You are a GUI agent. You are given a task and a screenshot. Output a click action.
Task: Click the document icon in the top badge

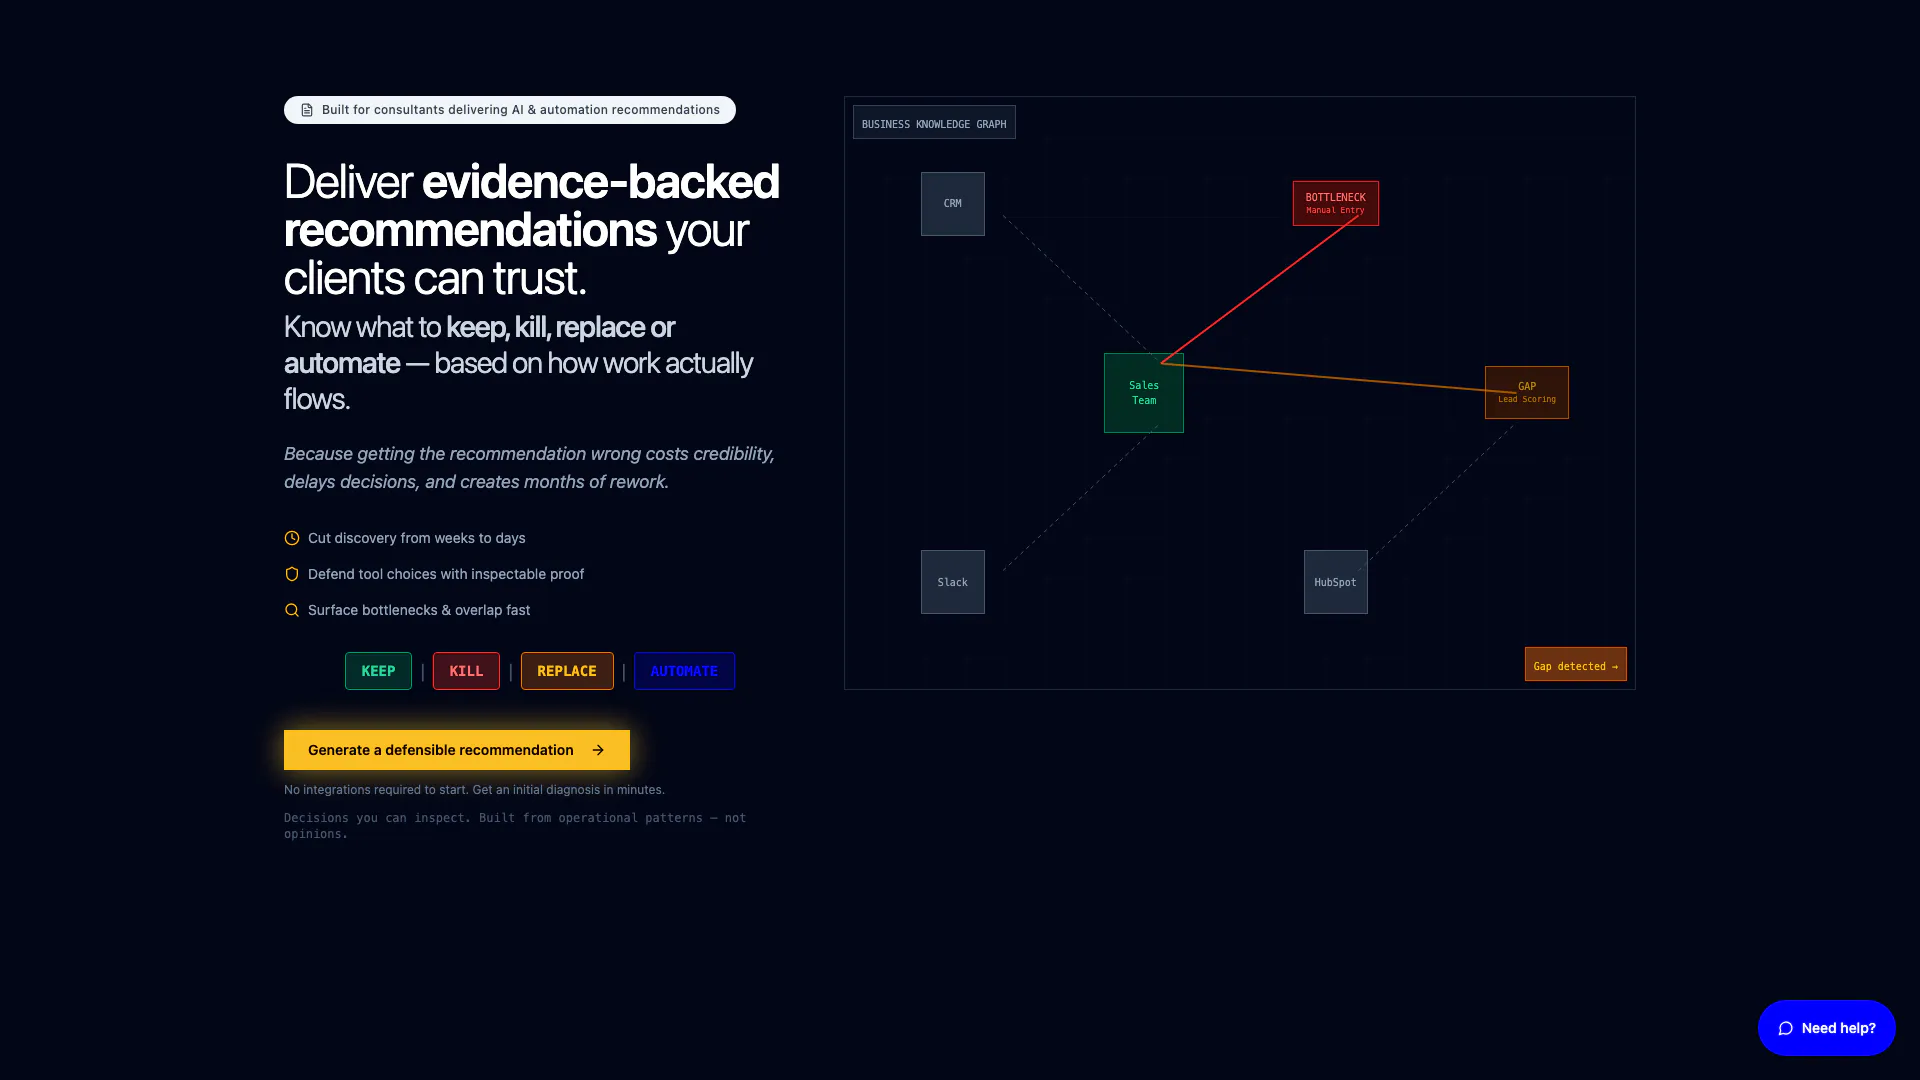coord(307,110)
